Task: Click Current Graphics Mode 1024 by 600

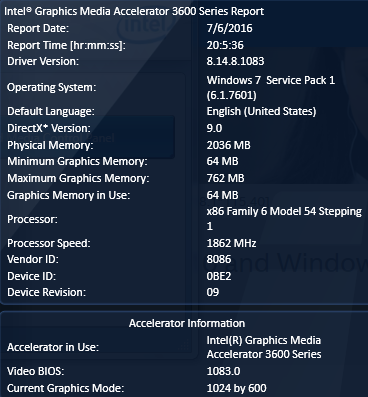Action: point(236,388)
